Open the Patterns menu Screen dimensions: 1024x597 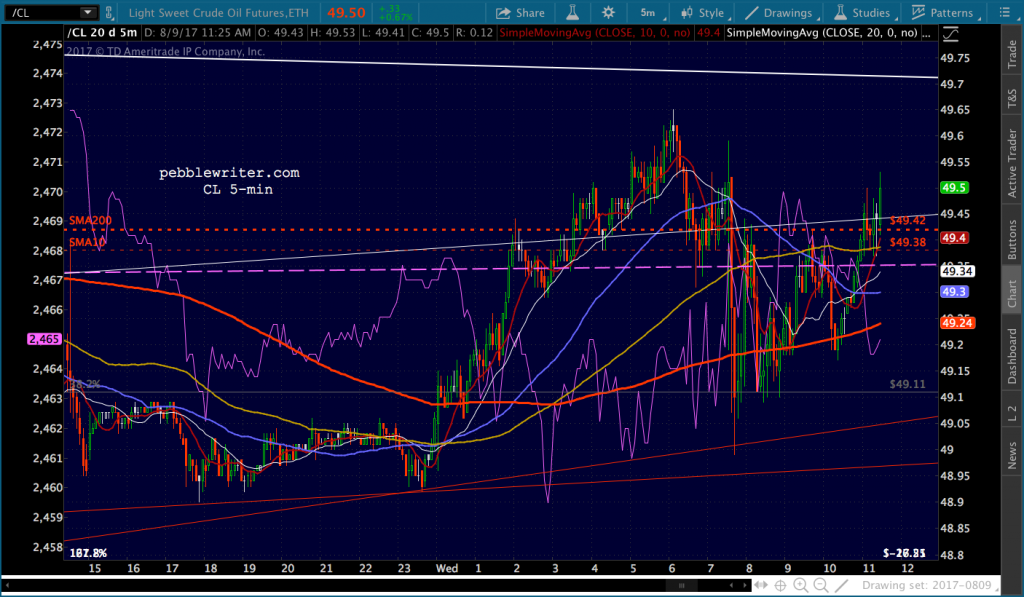[x=940, y=13]
